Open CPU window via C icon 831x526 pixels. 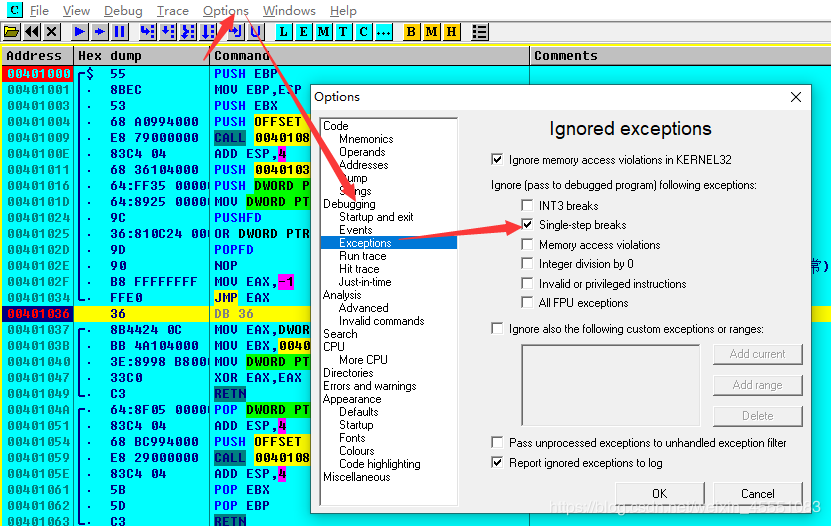pyautogui.click(x=364, y=32)
